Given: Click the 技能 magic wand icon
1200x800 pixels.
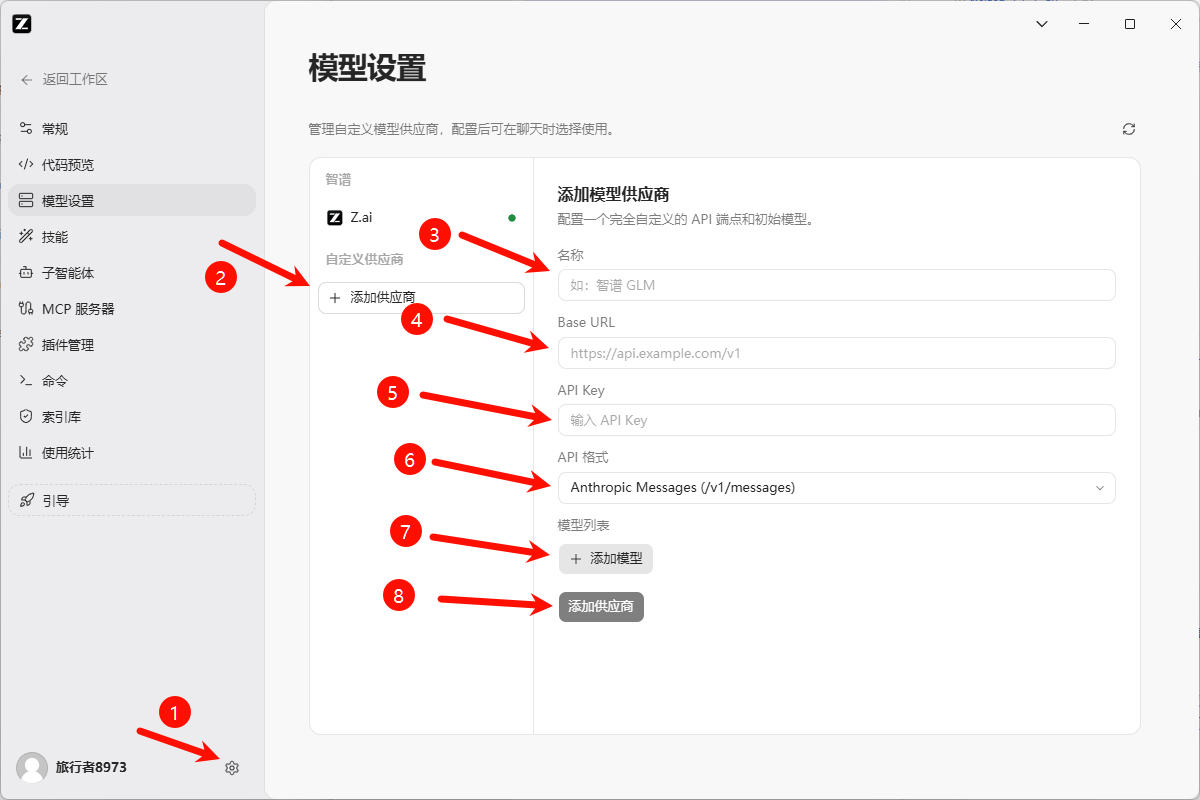Looking at the screenshot, I should coord(26,237).
